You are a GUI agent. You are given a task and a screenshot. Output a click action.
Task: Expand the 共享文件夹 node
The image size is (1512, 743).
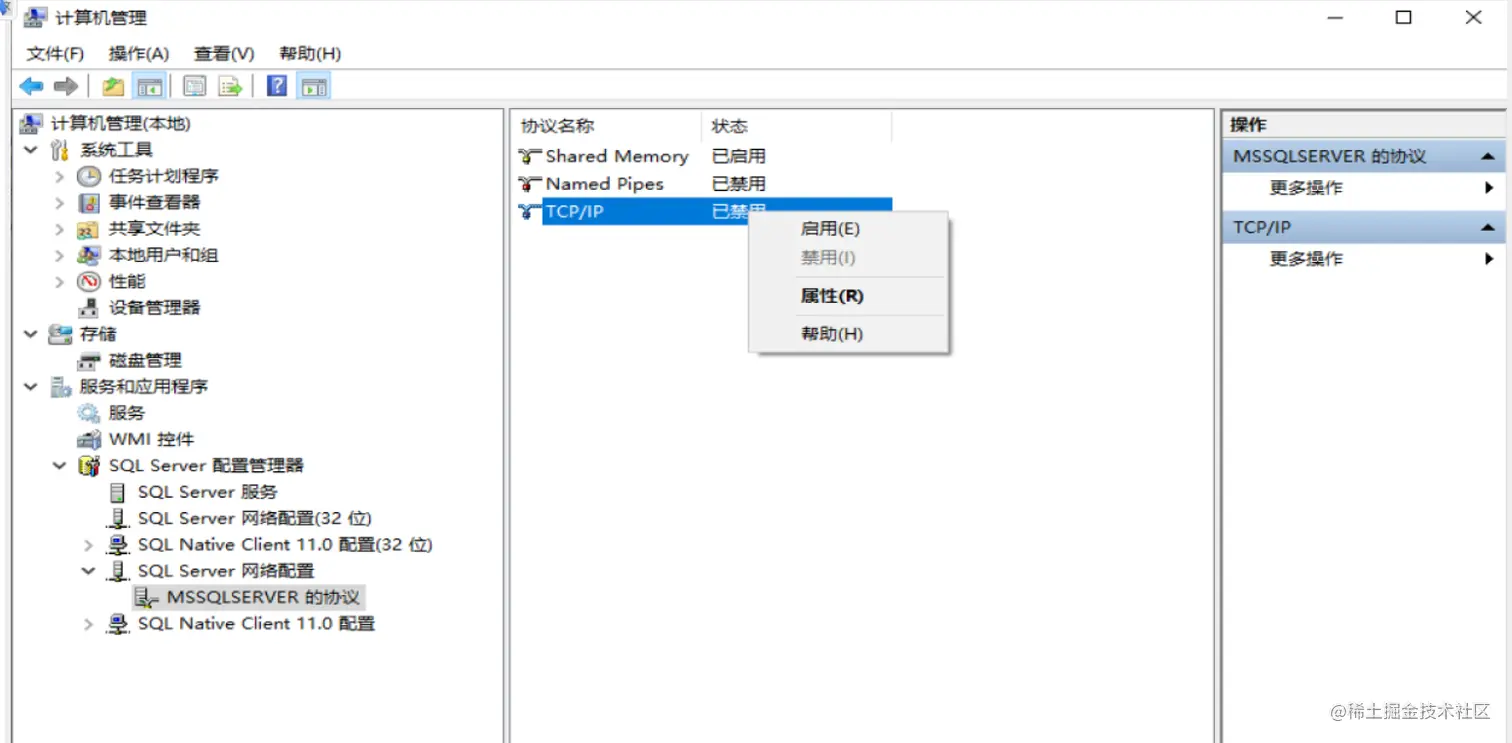coord(60,229)
